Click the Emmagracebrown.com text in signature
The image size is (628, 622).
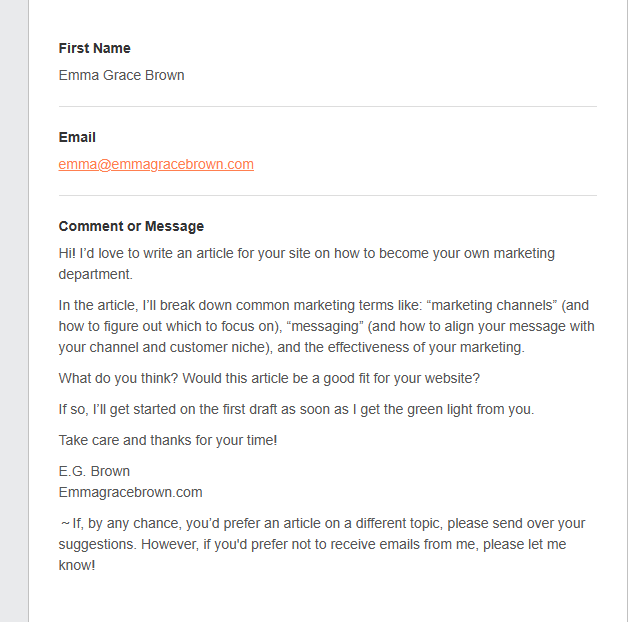(x=130, y=492)
